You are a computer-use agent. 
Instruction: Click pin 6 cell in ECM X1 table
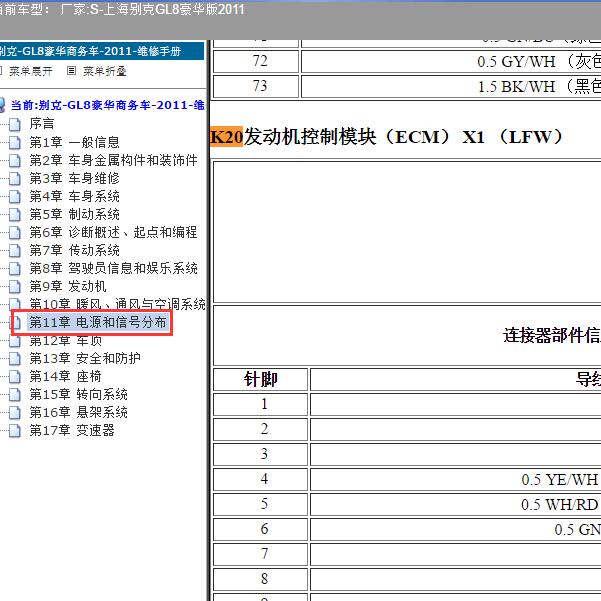point(261,529)
